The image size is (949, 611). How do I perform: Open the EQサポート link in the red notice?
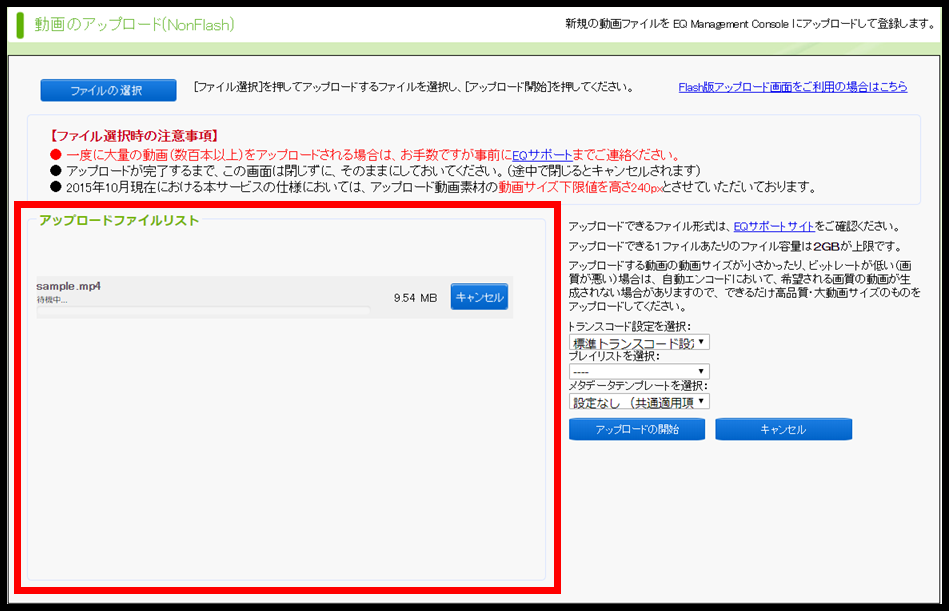click(x=542, y=155)
